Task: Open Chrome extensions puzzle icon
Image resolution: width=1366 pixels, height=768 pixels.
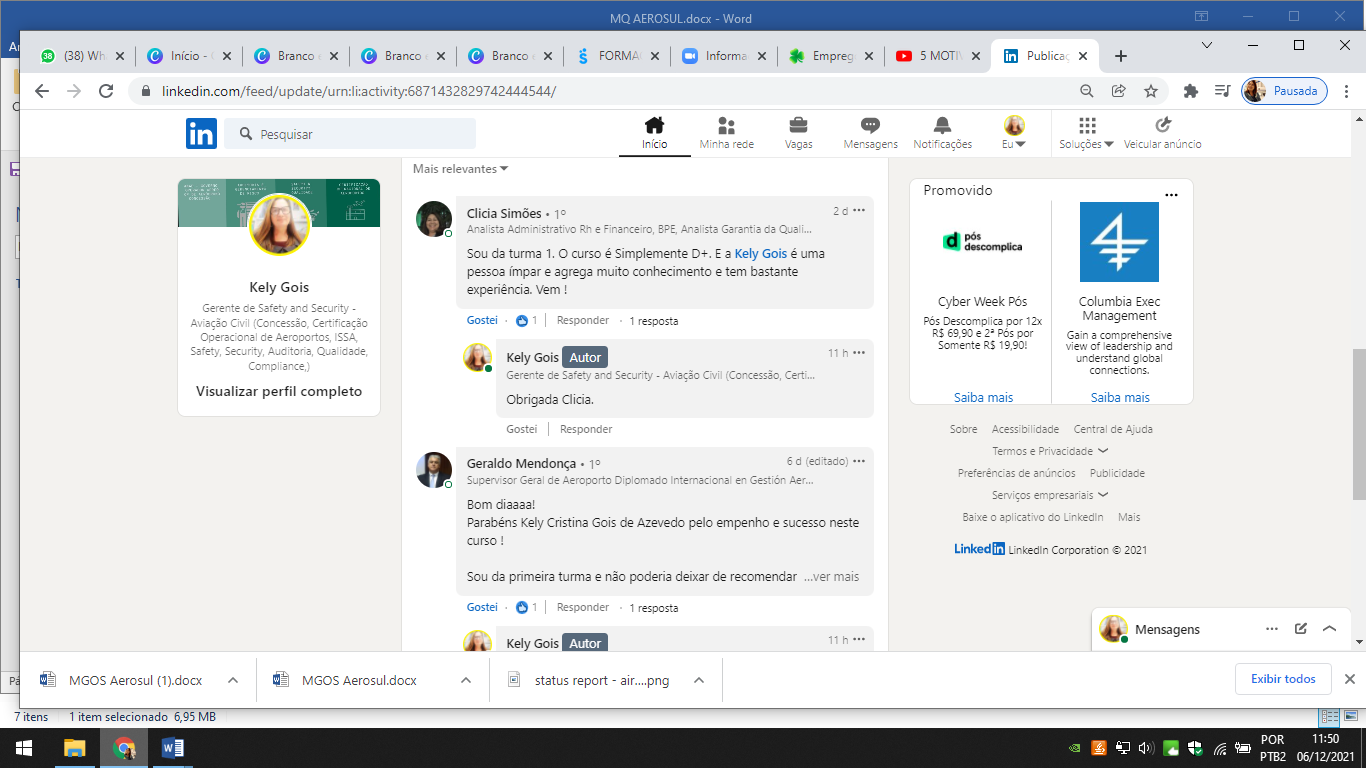Action: (x=1190, y=91)
